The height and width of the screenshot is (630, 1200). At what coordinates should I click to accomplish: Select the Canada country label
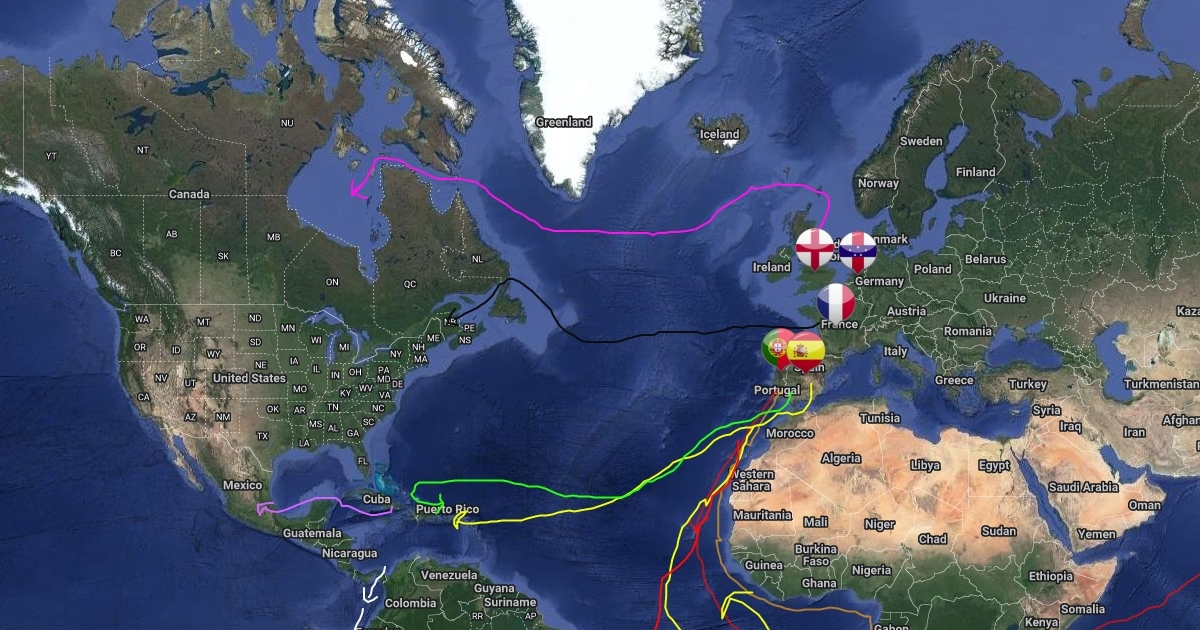pos(189,194)
